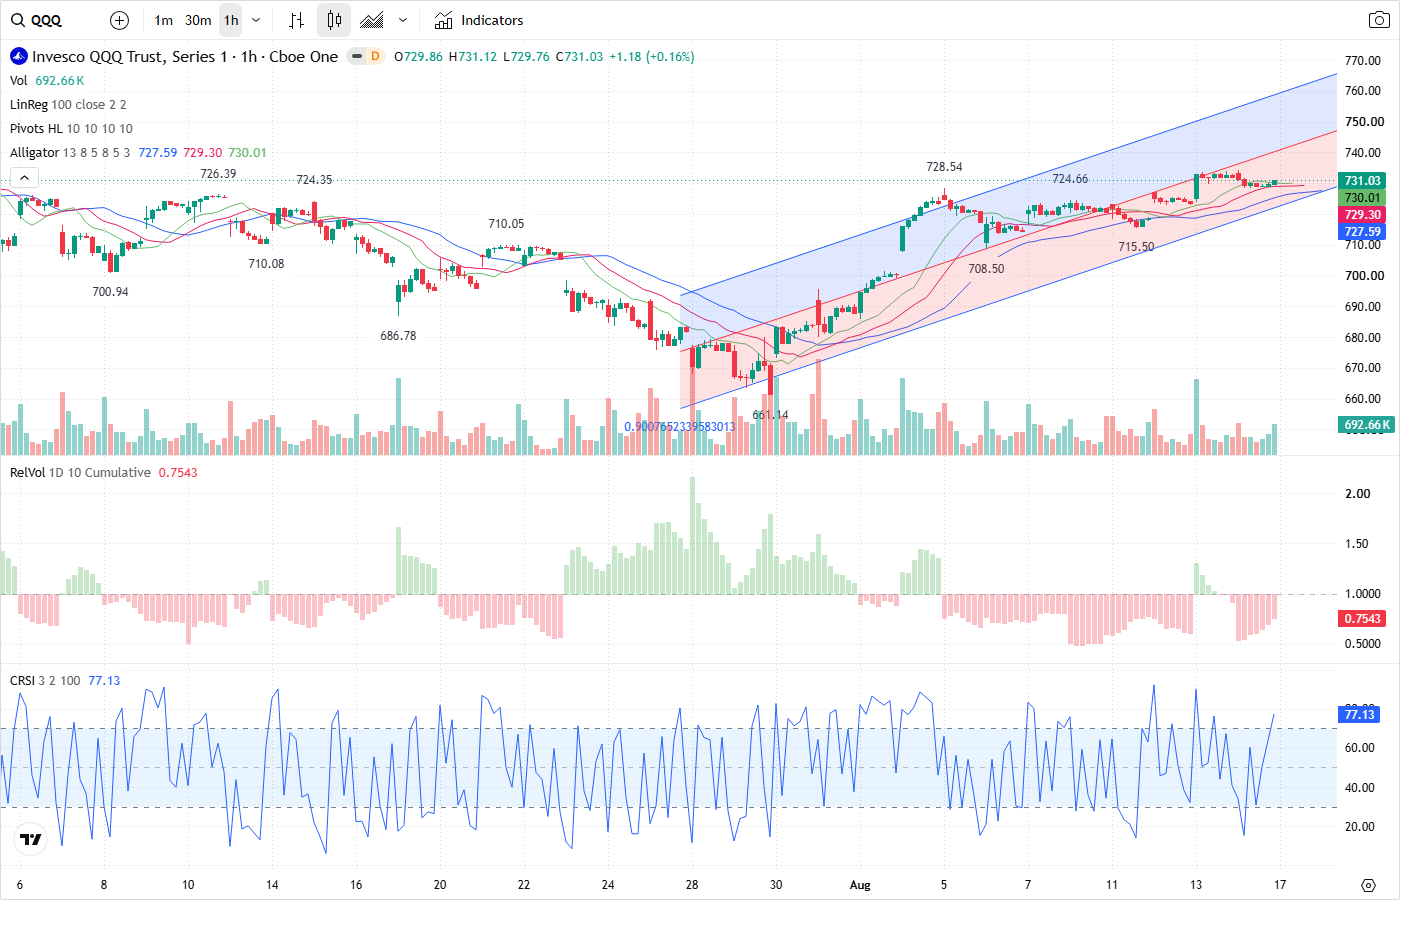Collapse the indicator legend with chevron
The width and height of the screenshot is (1420, 950).
click(x=24, y=177)
